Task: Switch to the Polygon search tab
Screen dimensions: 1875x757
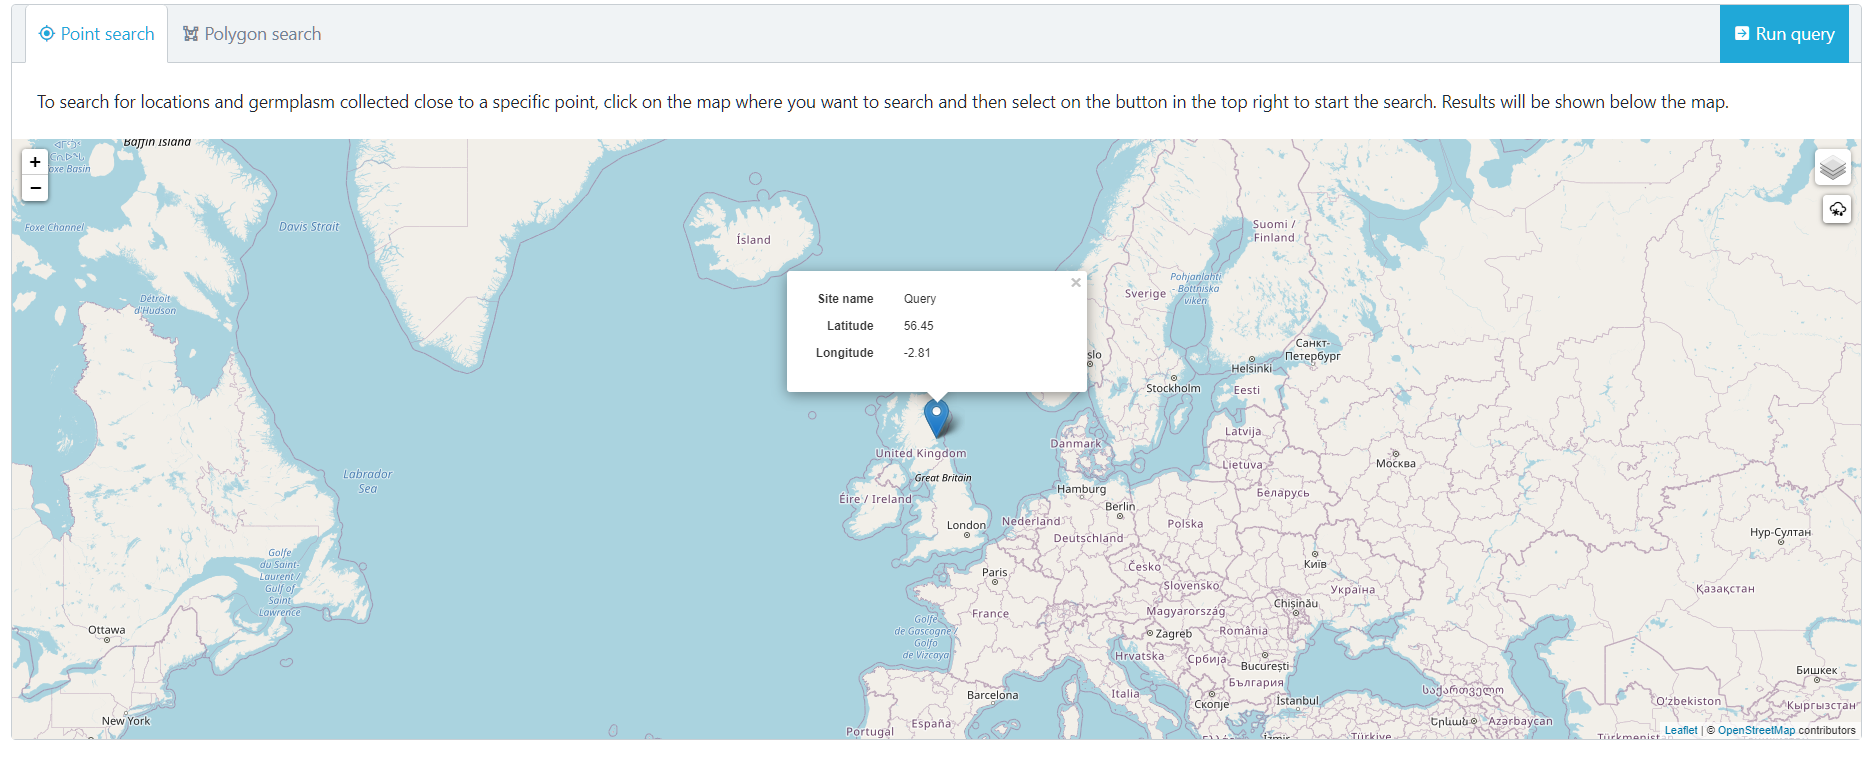Action: coord(252,34)
